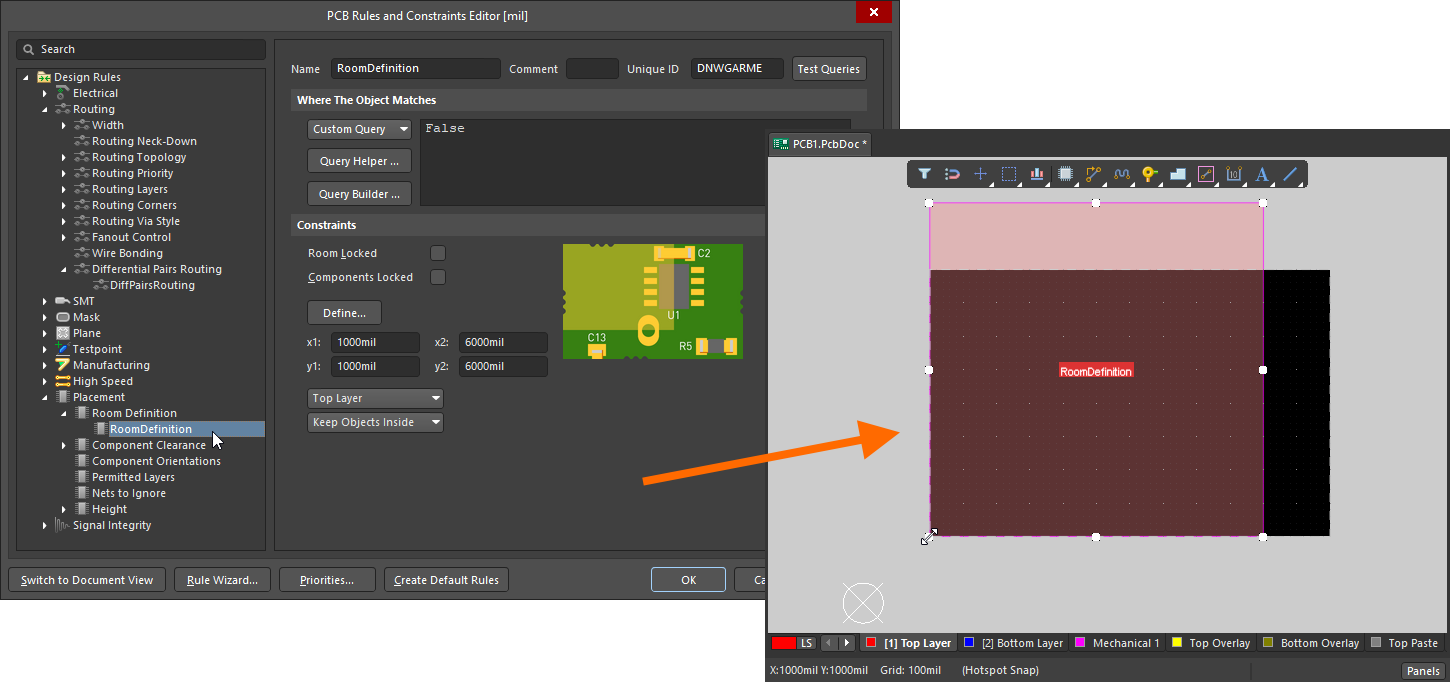This screenshot has width=1450, height=682.
Task: Switch to the Mechanical 1 layer tab
Action: click(1117, 643)
